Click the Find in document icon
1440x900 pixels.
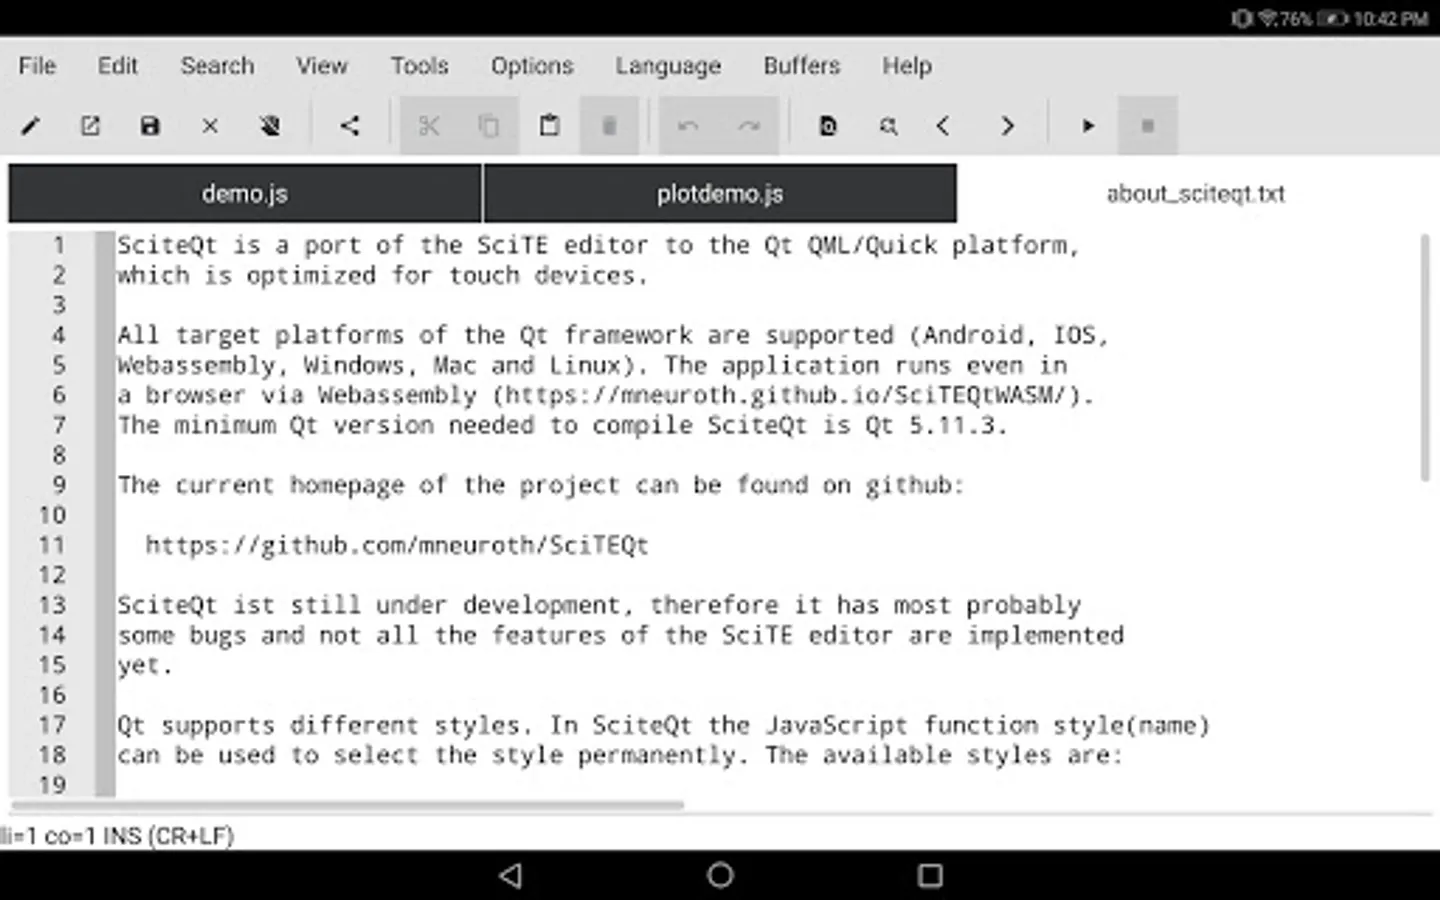pos(828,126)
